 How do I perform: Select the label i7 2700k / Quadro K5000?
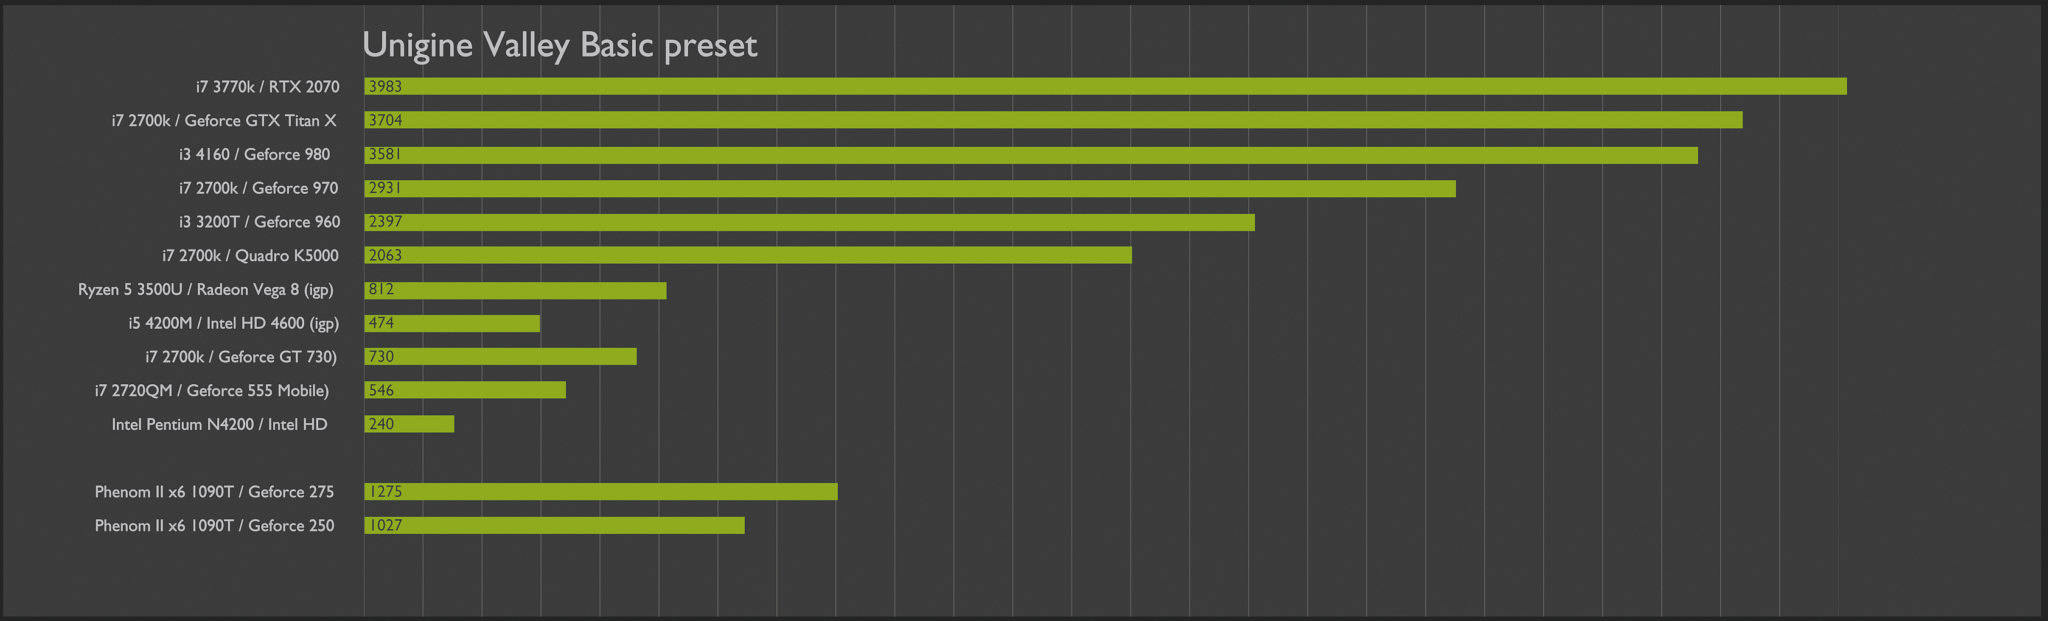250,256
